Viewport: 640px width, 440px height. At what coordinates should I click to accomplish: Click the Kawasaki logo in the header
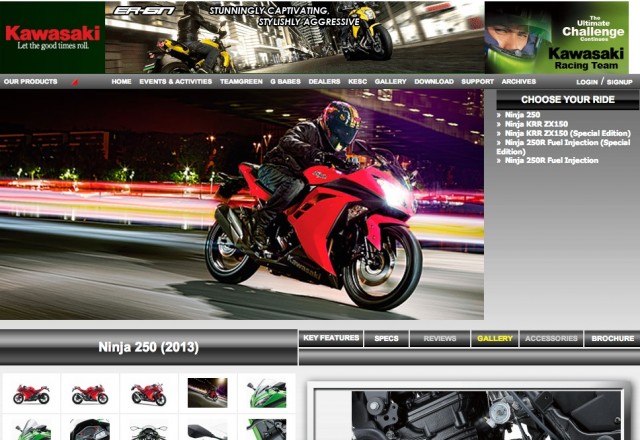52,37
